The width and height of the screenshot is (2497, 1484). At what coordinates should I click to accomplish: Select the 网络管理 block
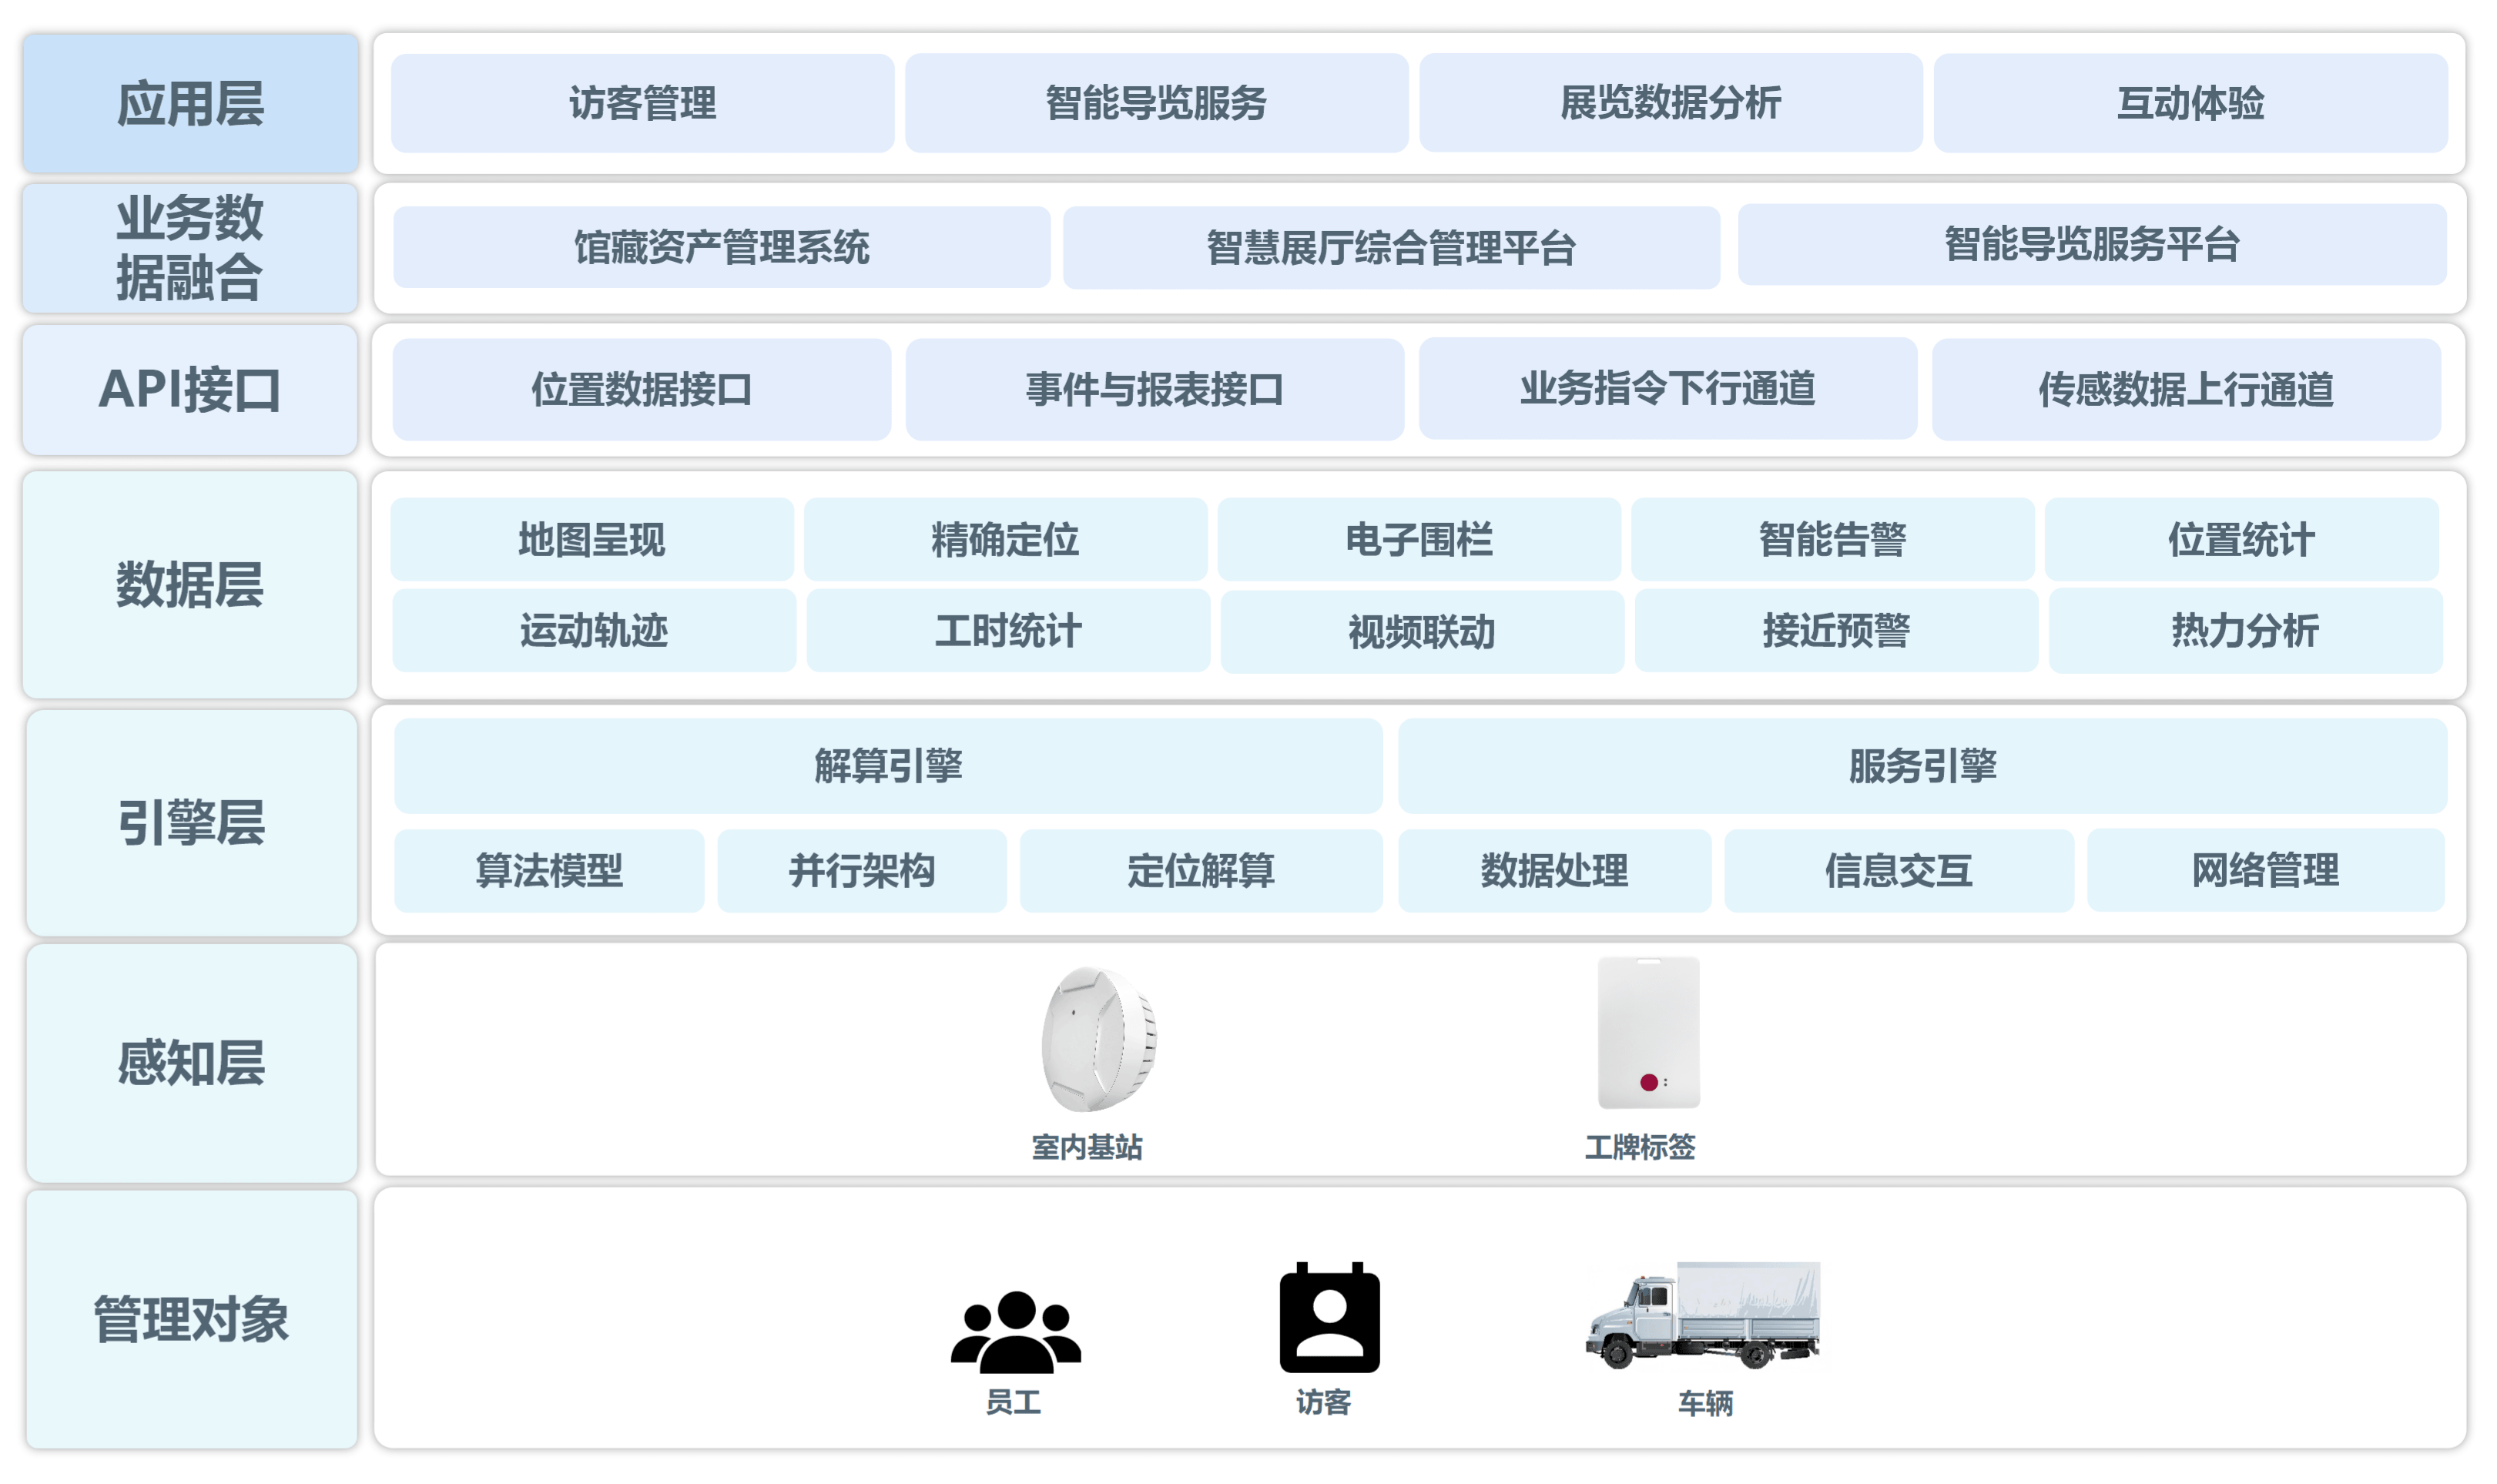click(2265, 870)
